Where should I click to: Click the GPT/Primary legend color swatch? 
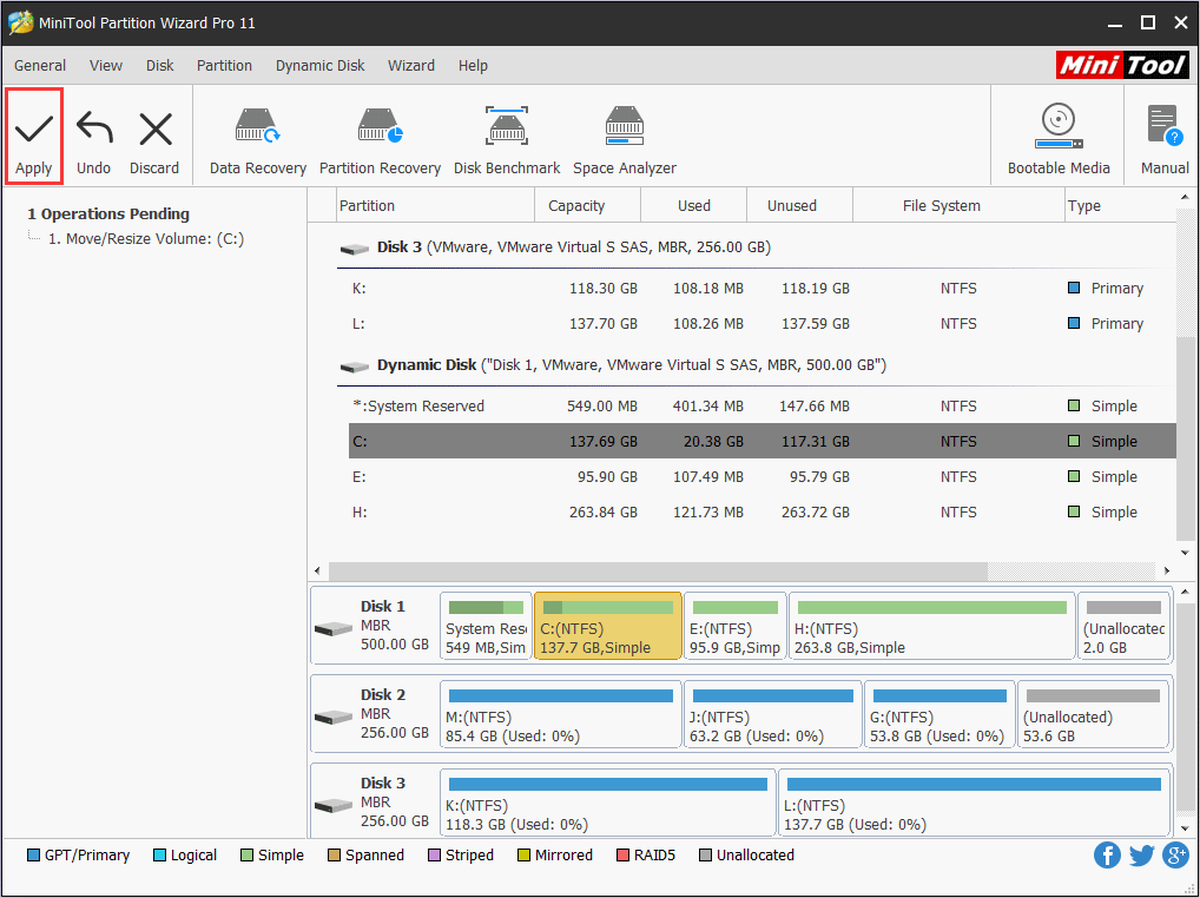click(x=34, y=855)
